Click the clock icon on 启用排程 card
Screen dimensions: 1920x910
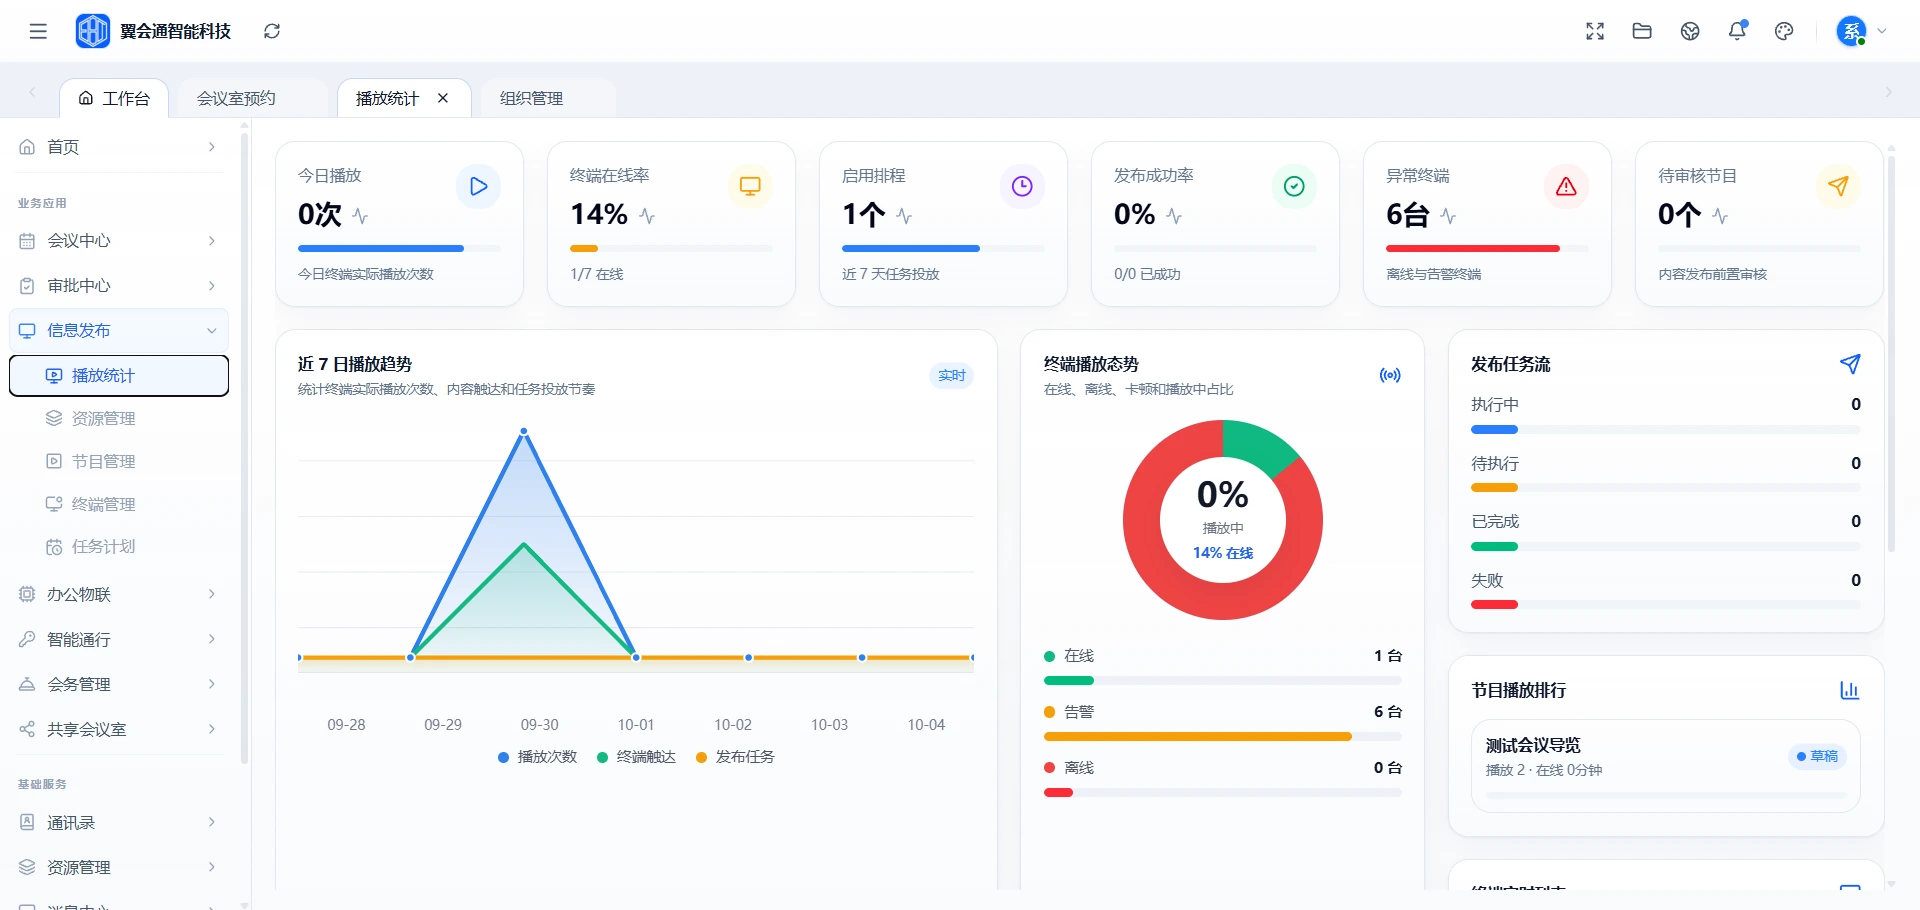[1022, 186]
